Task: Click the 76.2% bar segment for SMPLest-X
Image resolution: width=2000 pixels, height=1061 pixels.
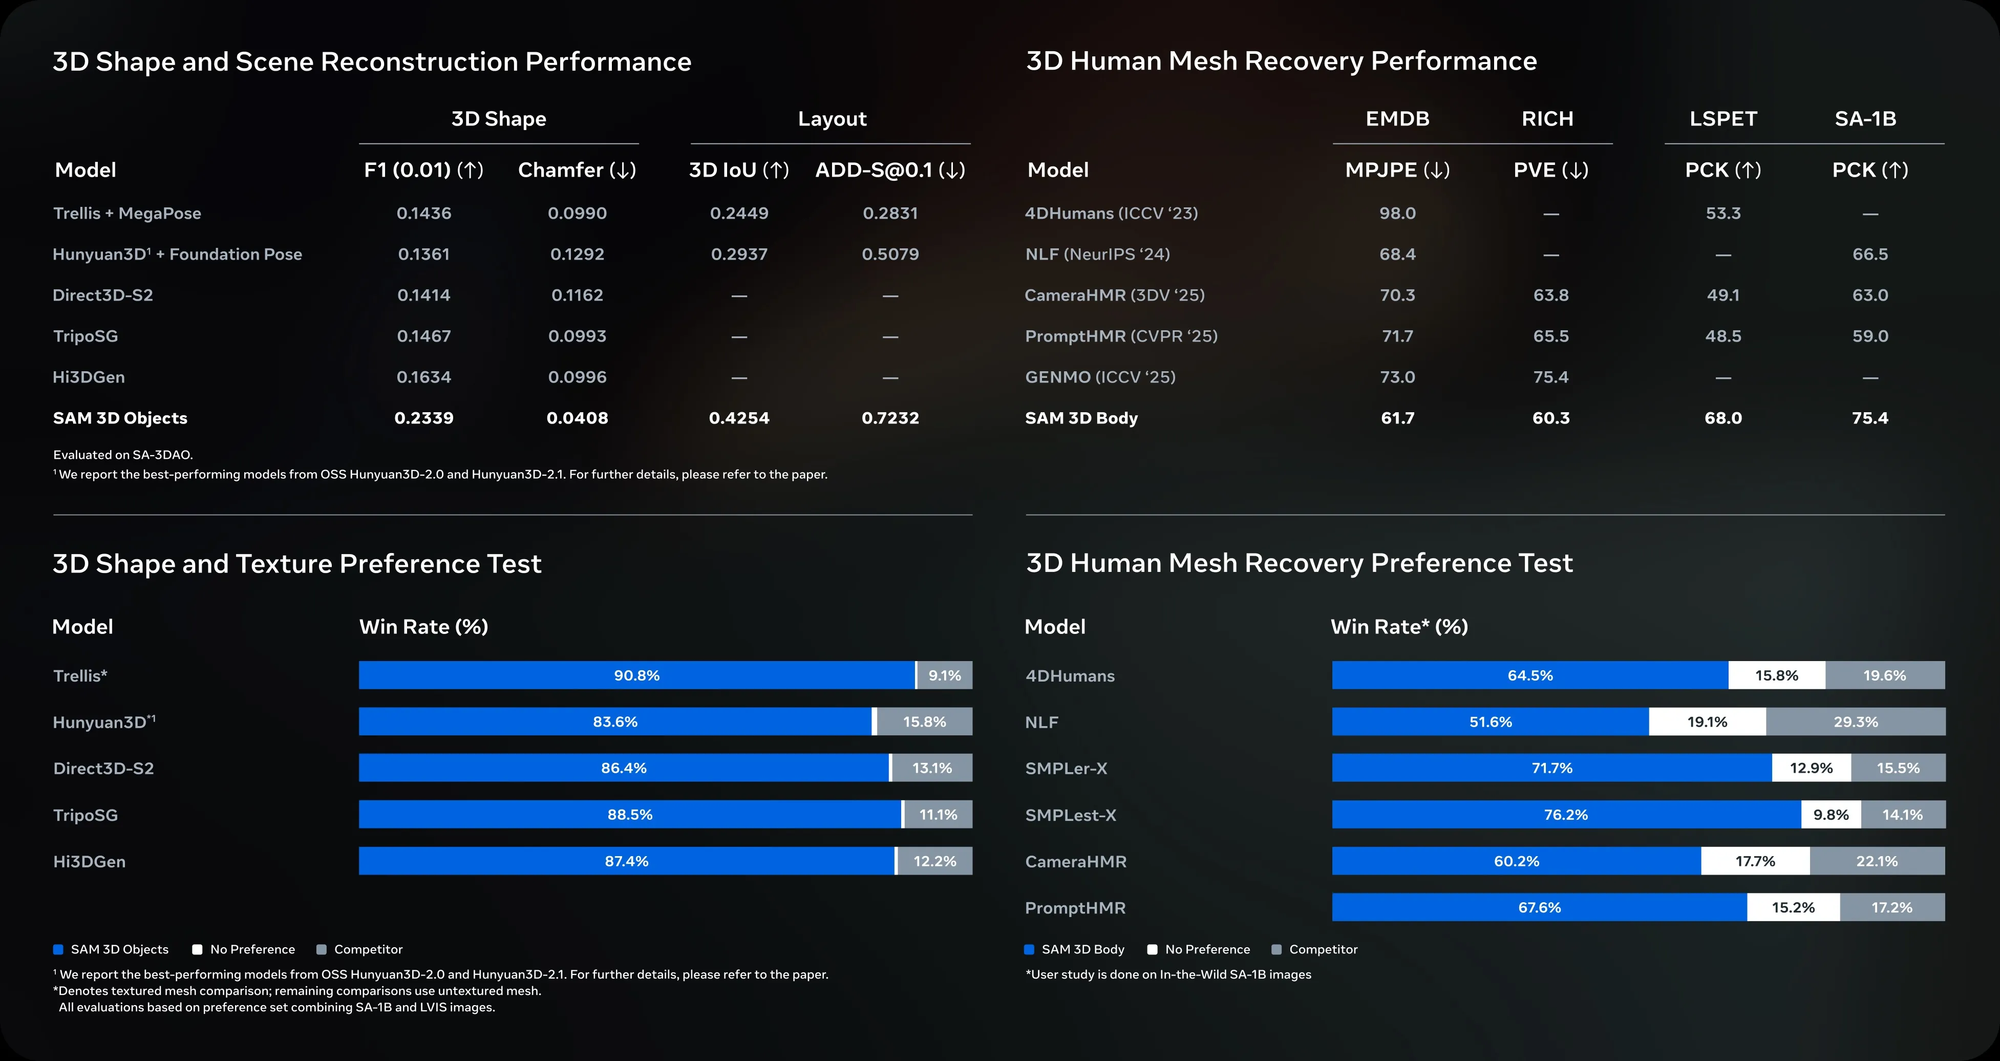Action: click(x=1565, y=815)
